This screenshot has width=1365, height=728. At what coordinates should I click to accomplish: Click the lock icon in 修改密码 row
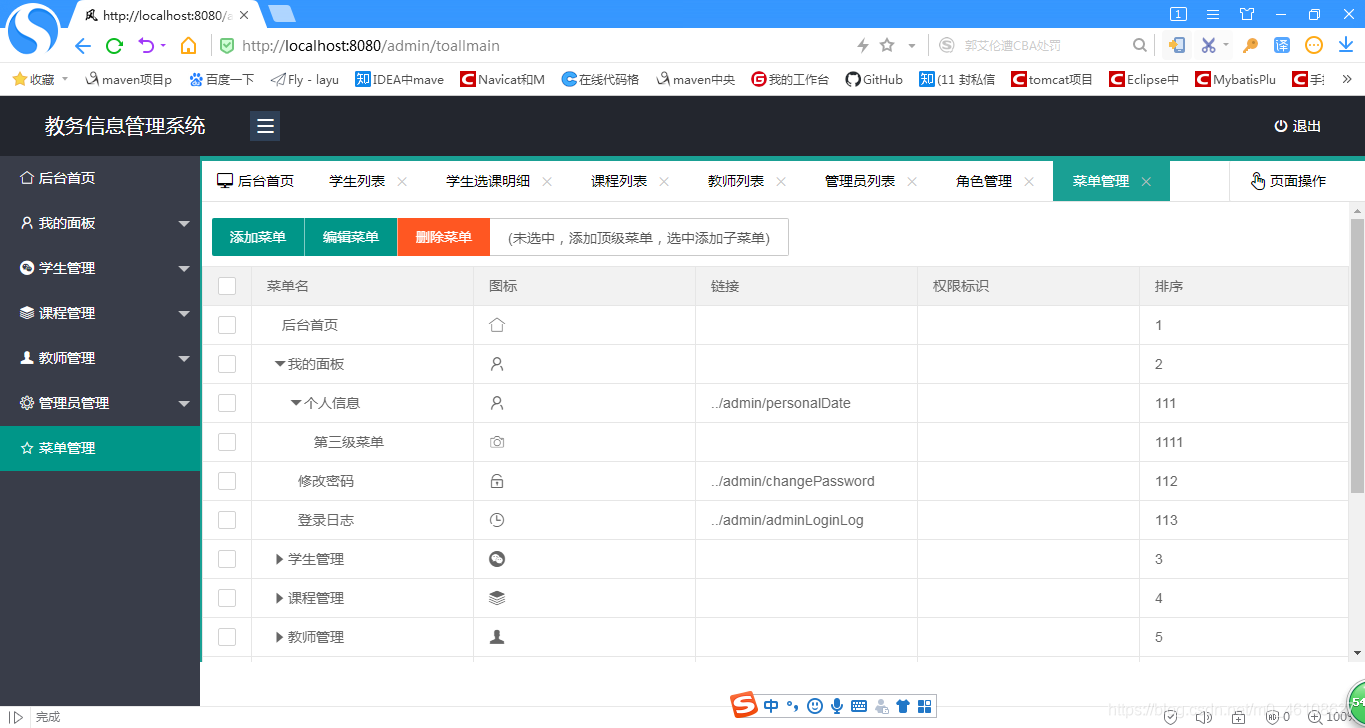coord(497,481)
